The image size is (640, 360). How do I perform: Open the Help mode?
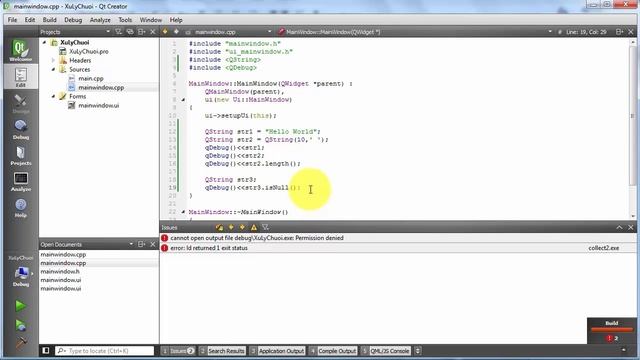20,208
